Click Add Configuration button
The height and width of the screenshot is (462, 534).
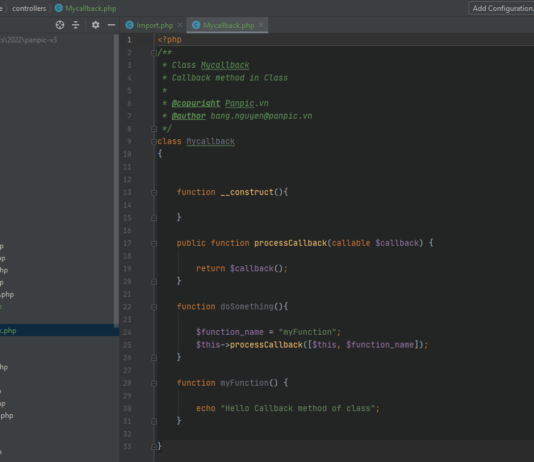click(502, 9)
